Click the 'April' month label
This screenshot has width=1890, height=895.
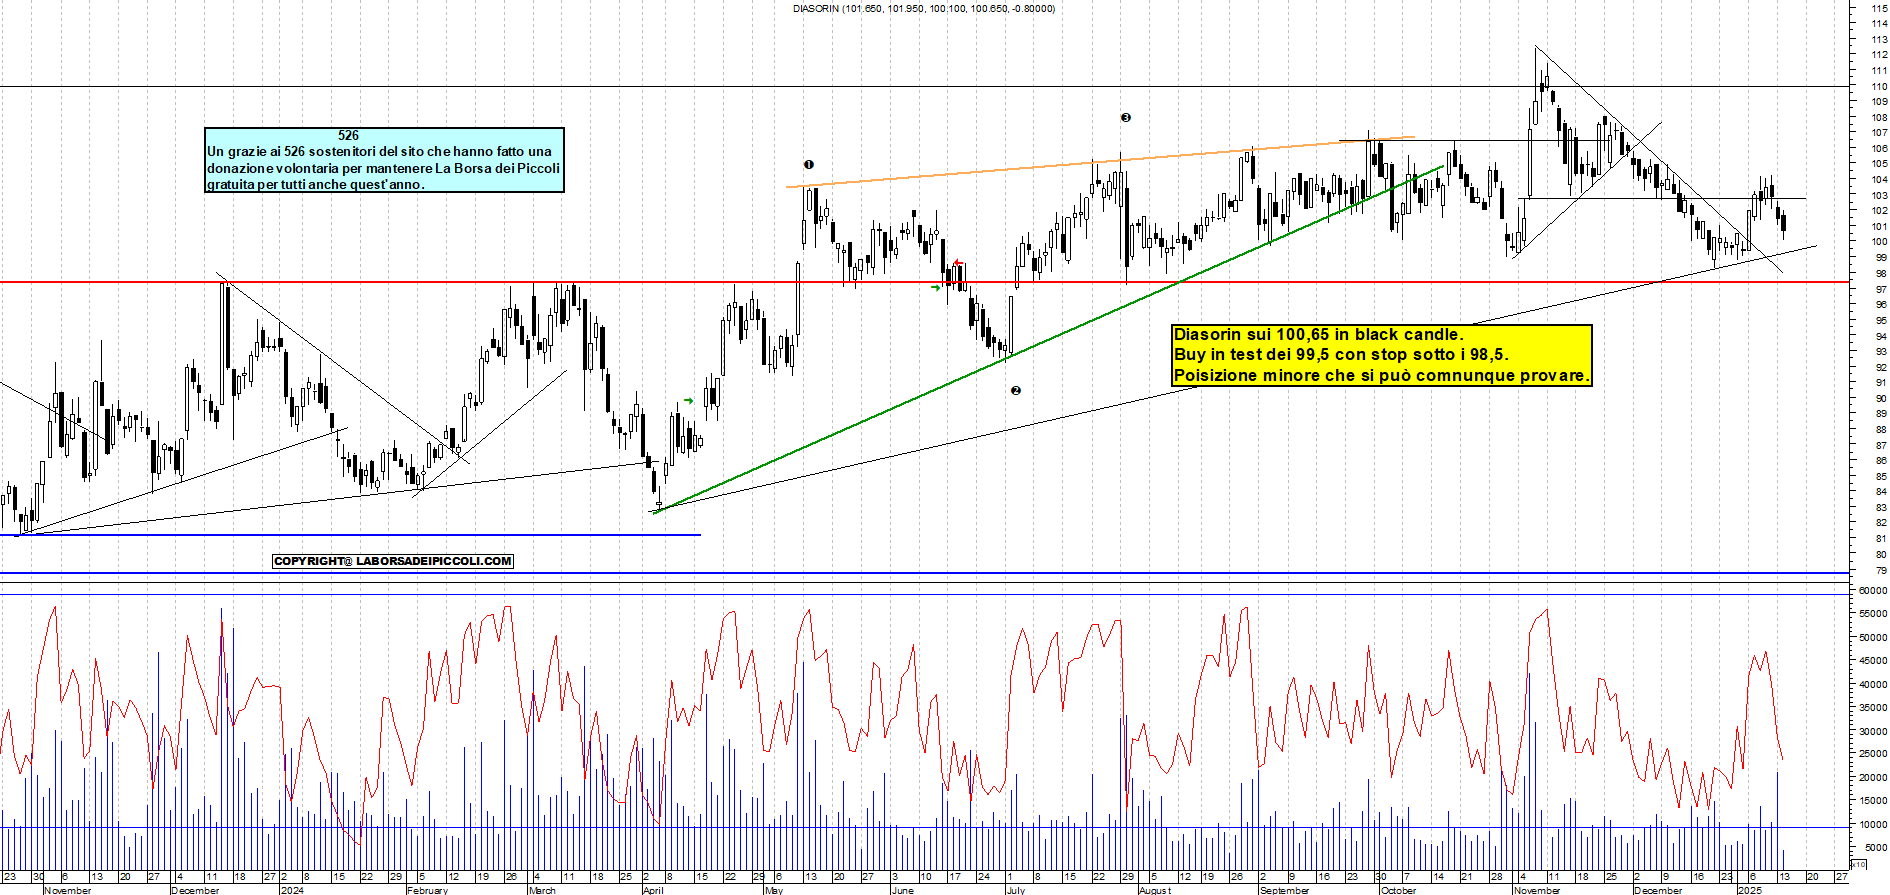coord(652,889)
